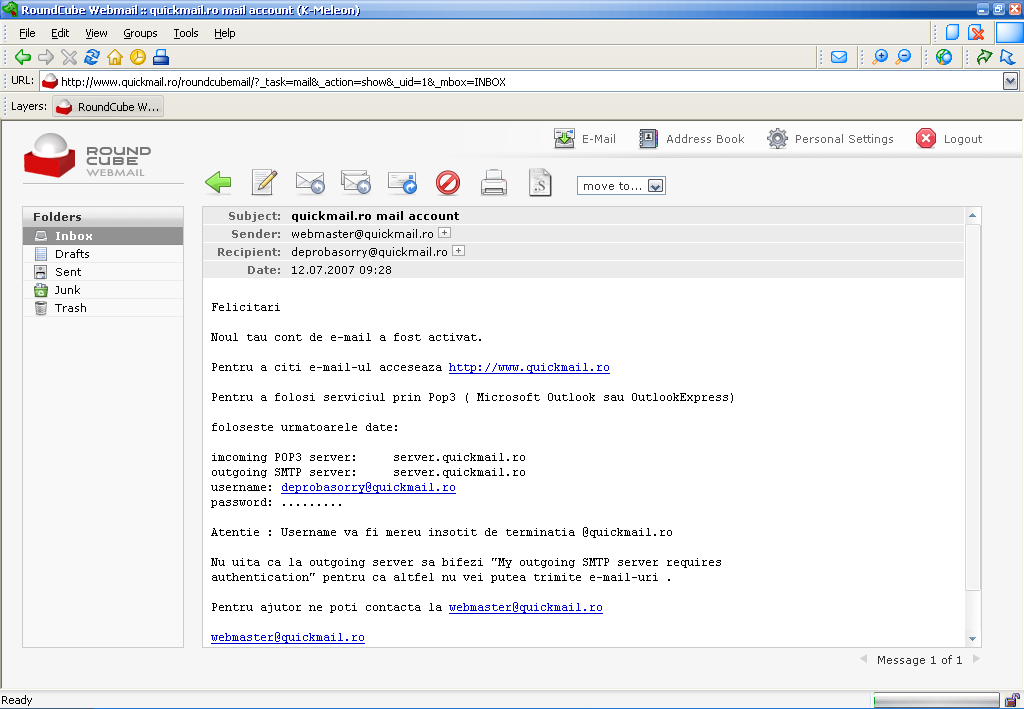Click the browser toolbar Print icon
Screen dimensions: 1024x709
(x=161, y=57)
